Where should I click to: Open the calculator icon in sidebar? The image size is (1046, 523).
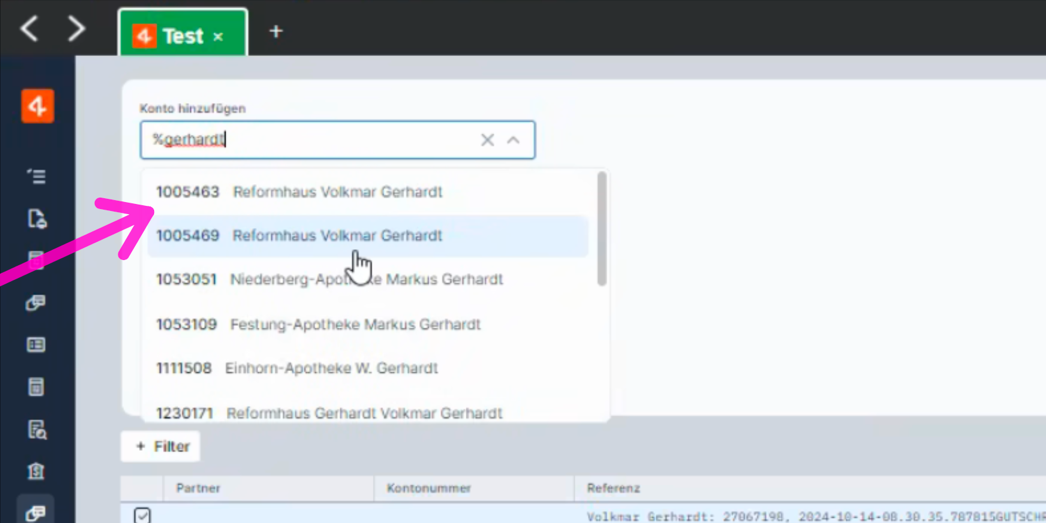pyautogui.click(x=36, y=386)
